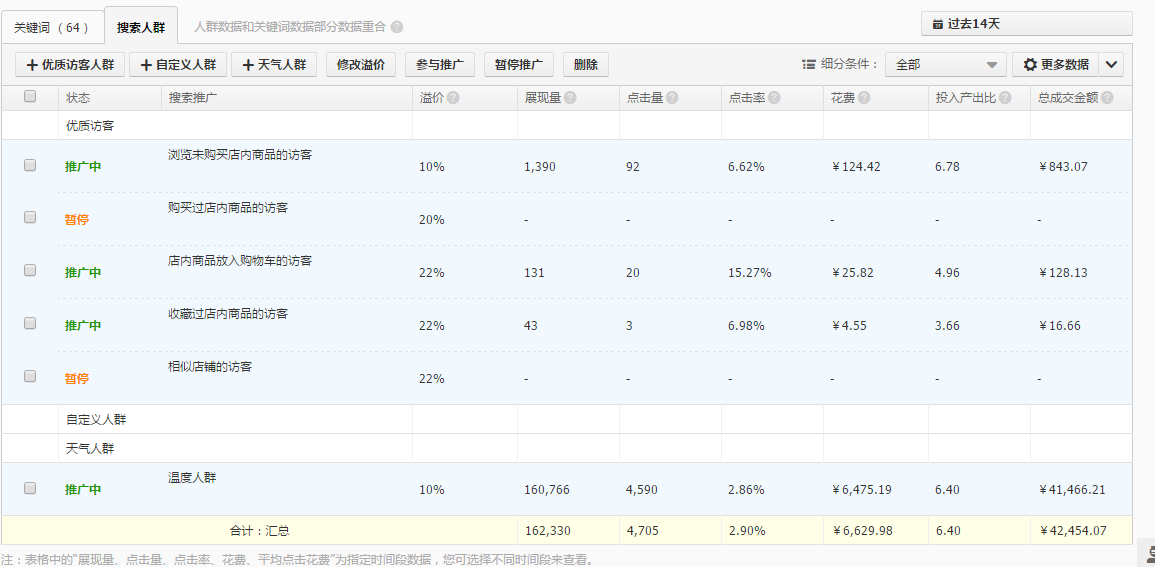The width and height of the screenshot is (1155, 567).
Task: Toggle select-all checkbox in table header
Action: click(30, 96)
